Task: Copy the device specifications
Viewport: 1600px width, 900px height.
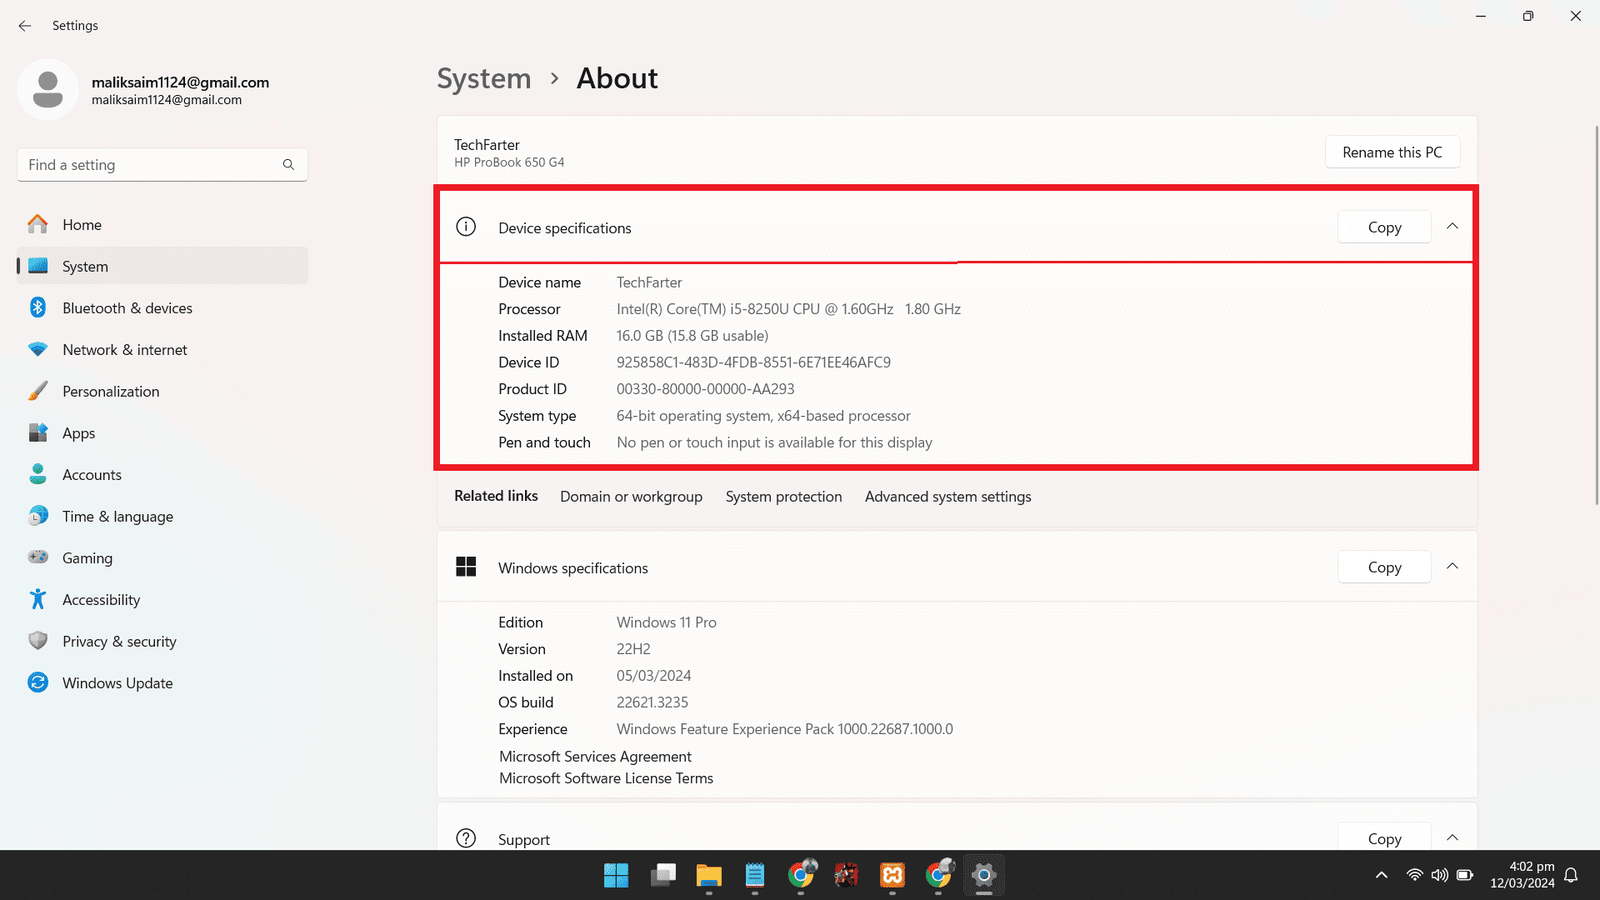Action: [x=1384, y=228]
